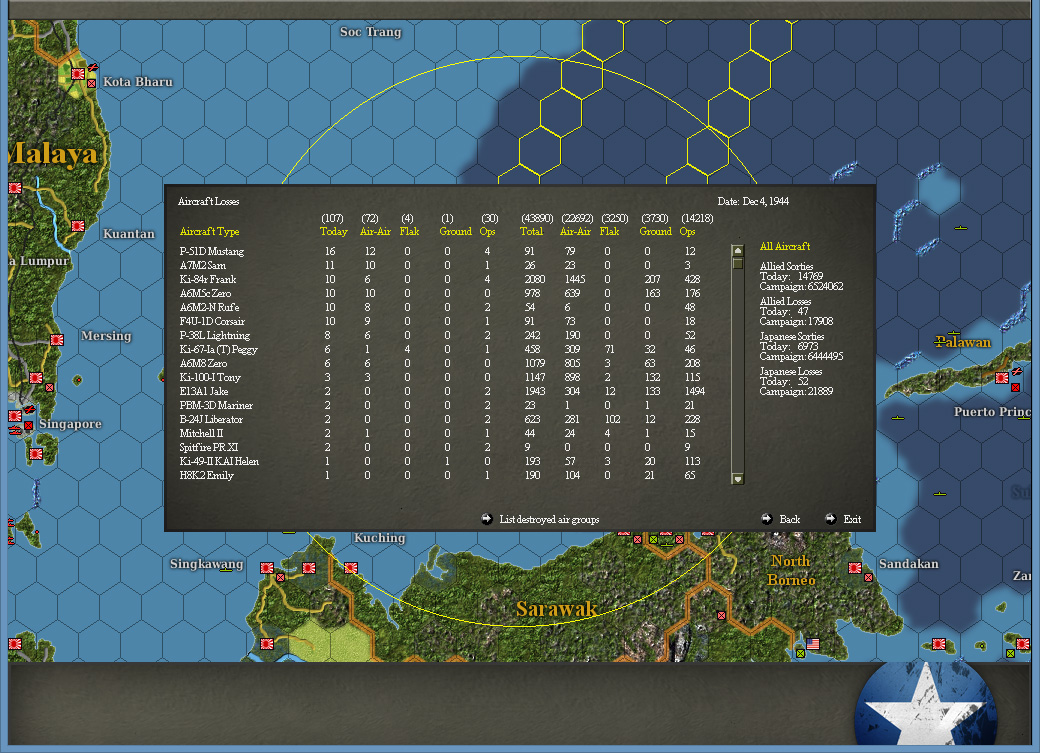Viewport: 1040px width, 753px height.
Task: Go Back from Aircraft Losses
Action: coord(789,519)
